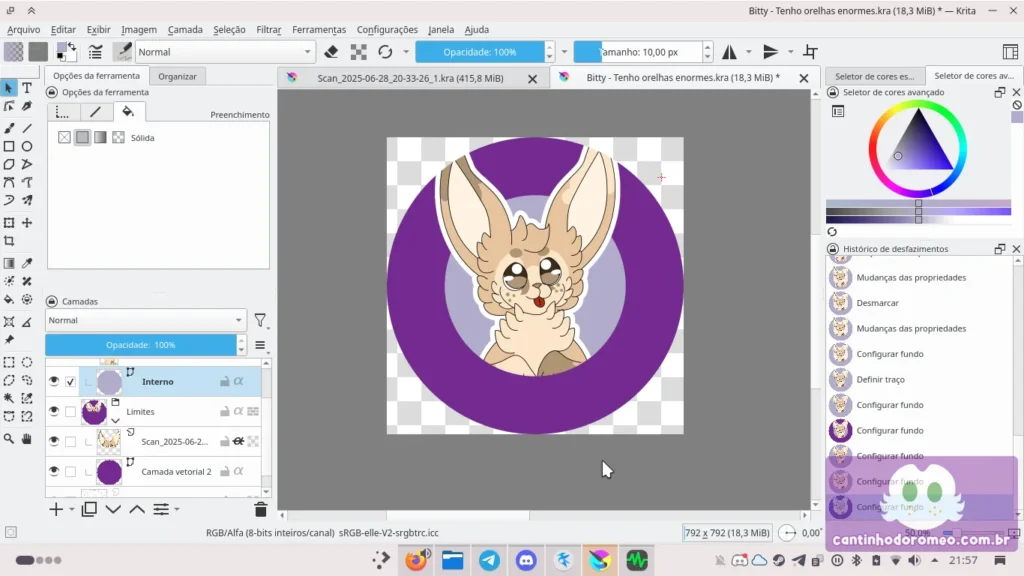Image resolution: width=1024 pixels, height=576 pixels.
Task: Select the Measure tool
Action: 27,321
